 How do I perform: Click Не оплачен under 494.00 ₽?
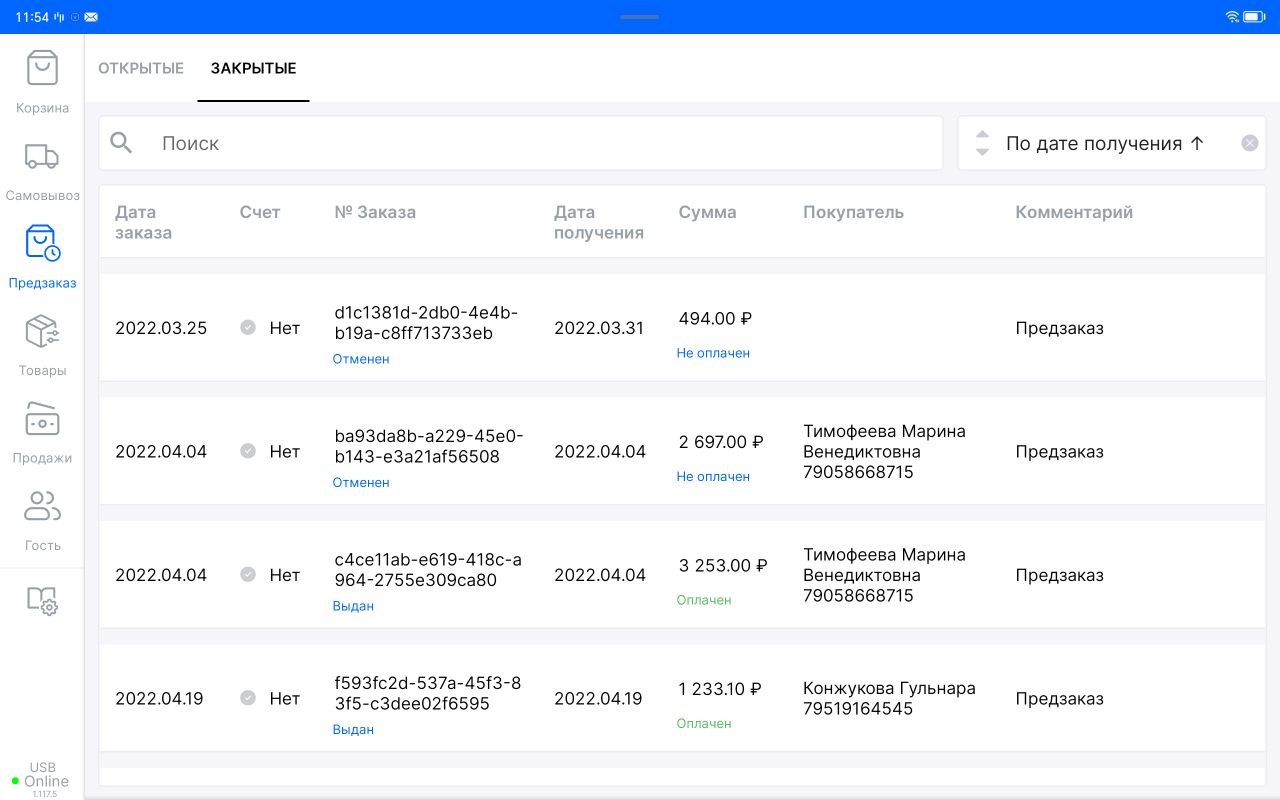tap(713, 353)
